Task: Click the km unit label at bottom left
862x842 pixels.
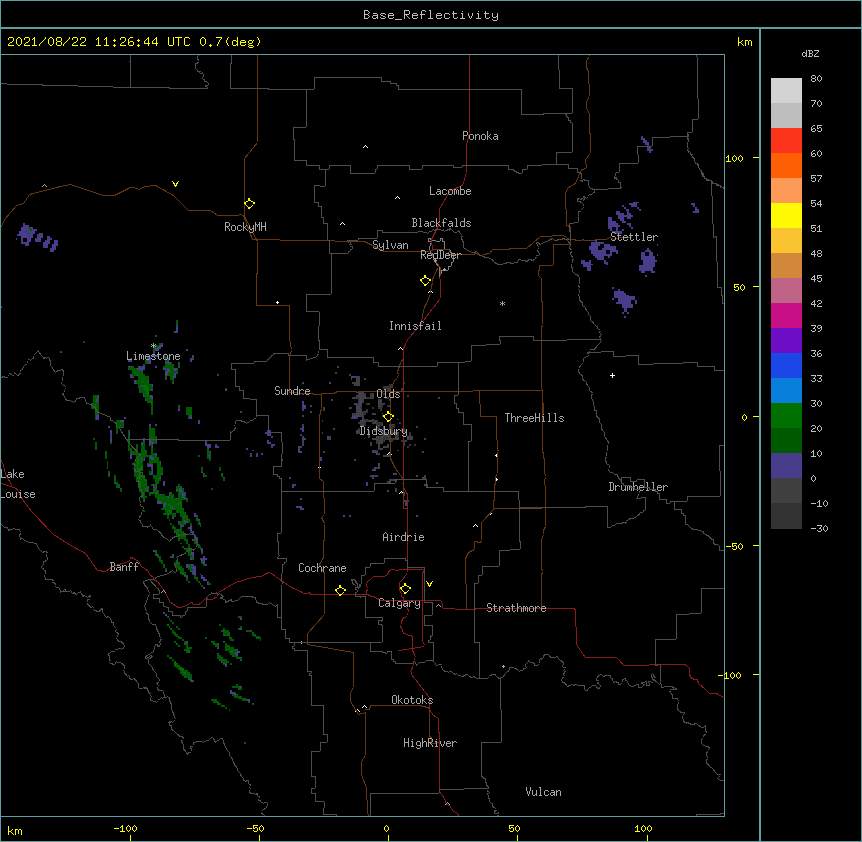Action: [15, 830]
